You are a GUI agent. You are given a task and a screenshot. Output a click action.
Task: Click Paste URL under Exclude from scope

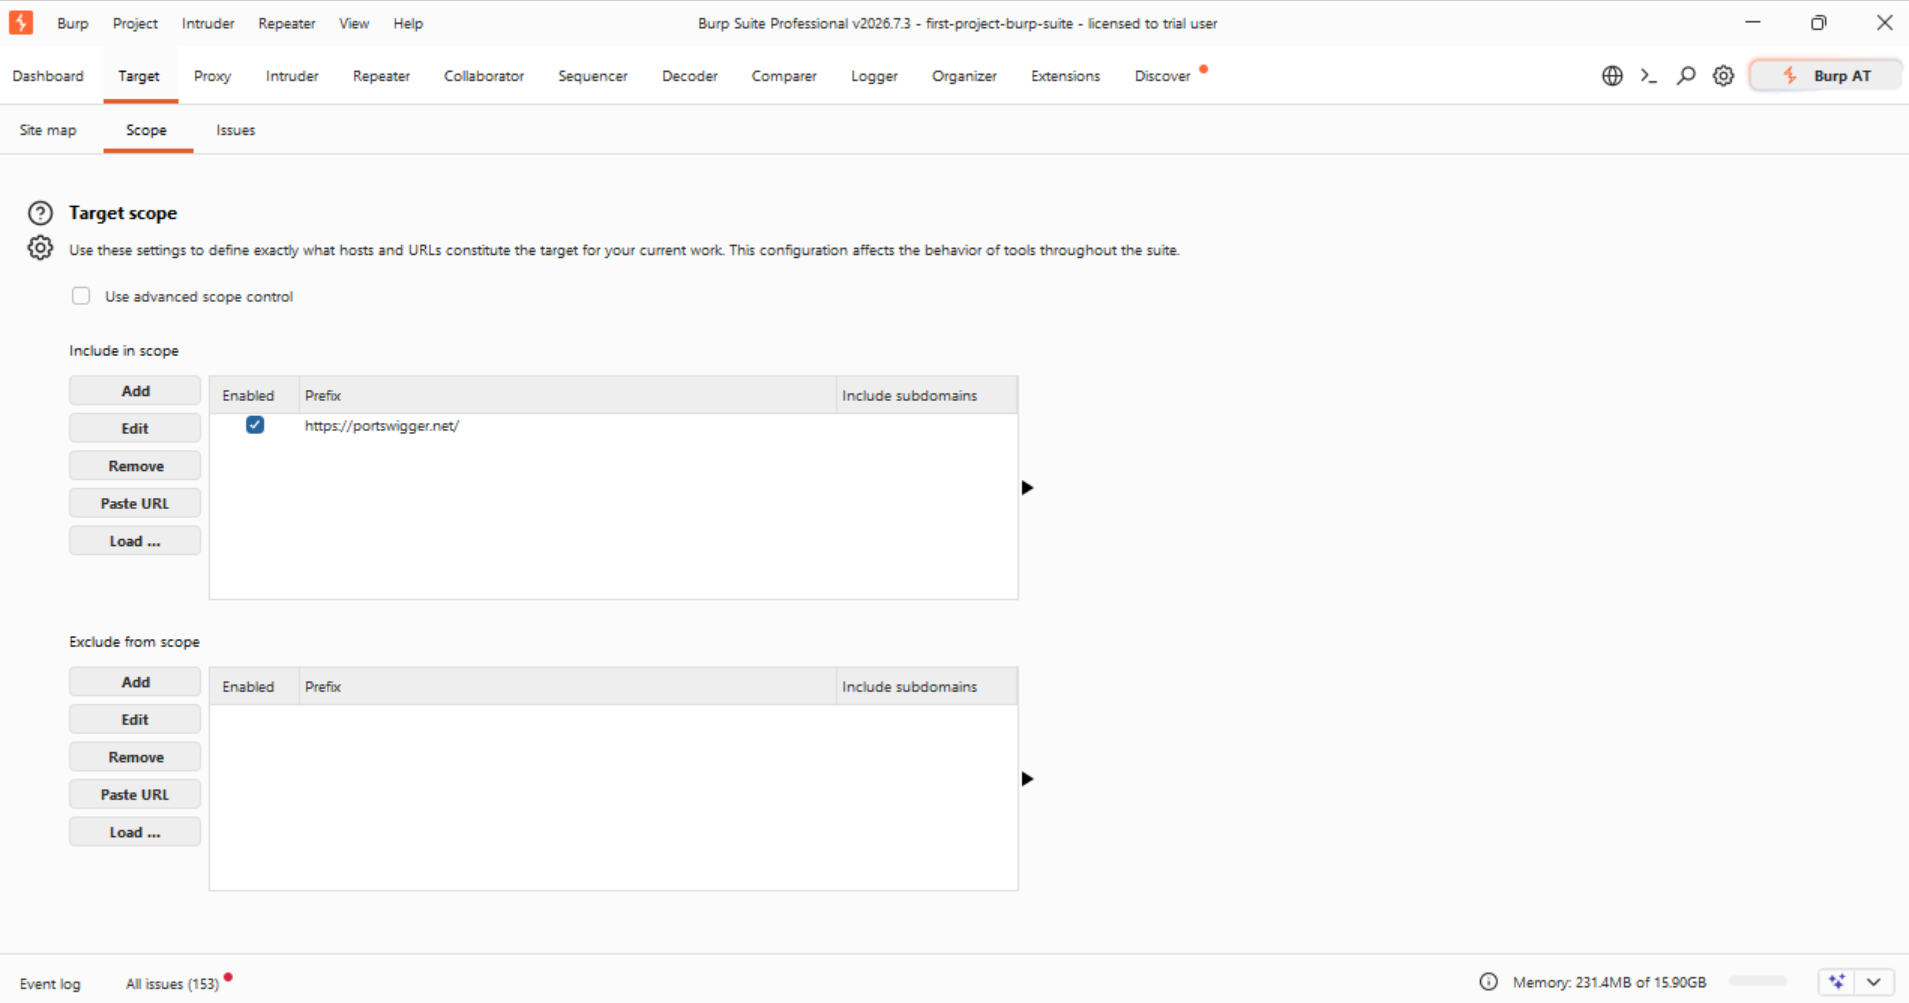click(x=135, y=794)
